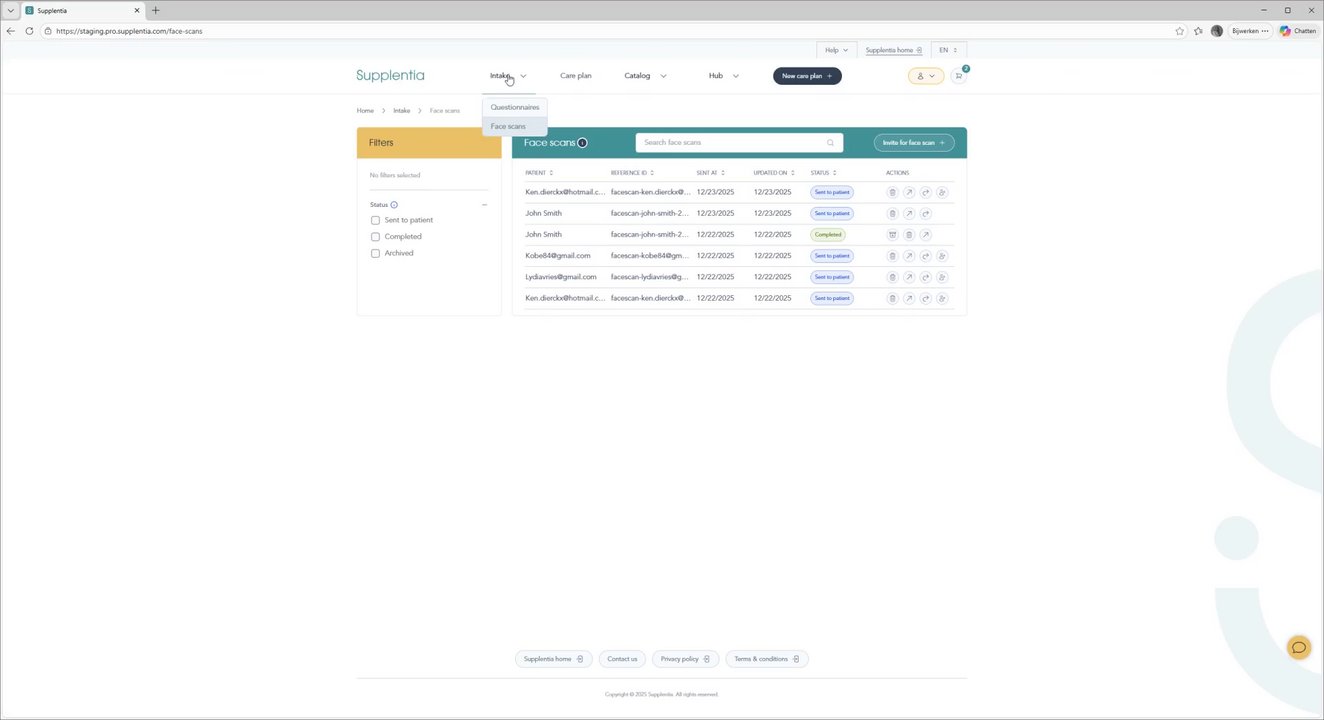Open the Ken.dierckx face scan sent 12/23/2025

(909, 192)
